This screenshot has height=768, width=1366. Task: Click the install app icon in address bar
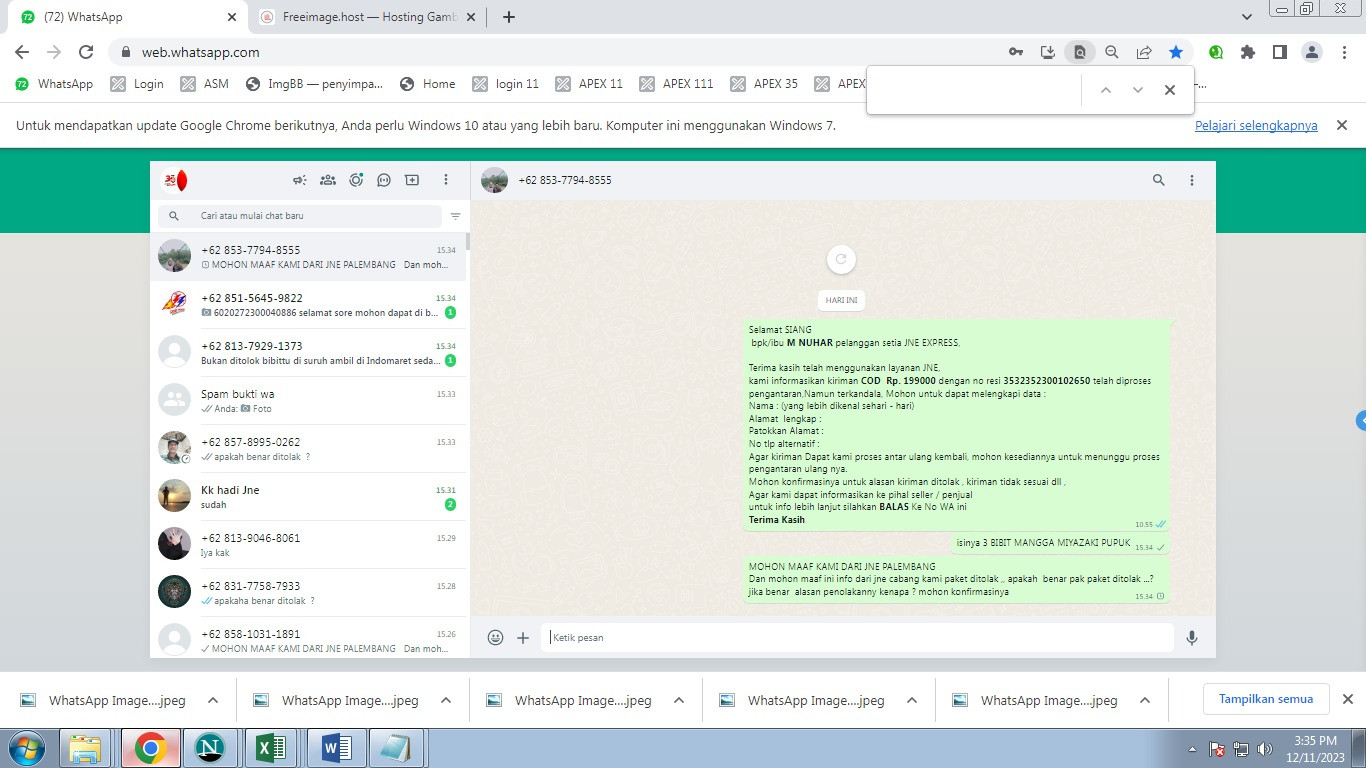[1047, 52]
